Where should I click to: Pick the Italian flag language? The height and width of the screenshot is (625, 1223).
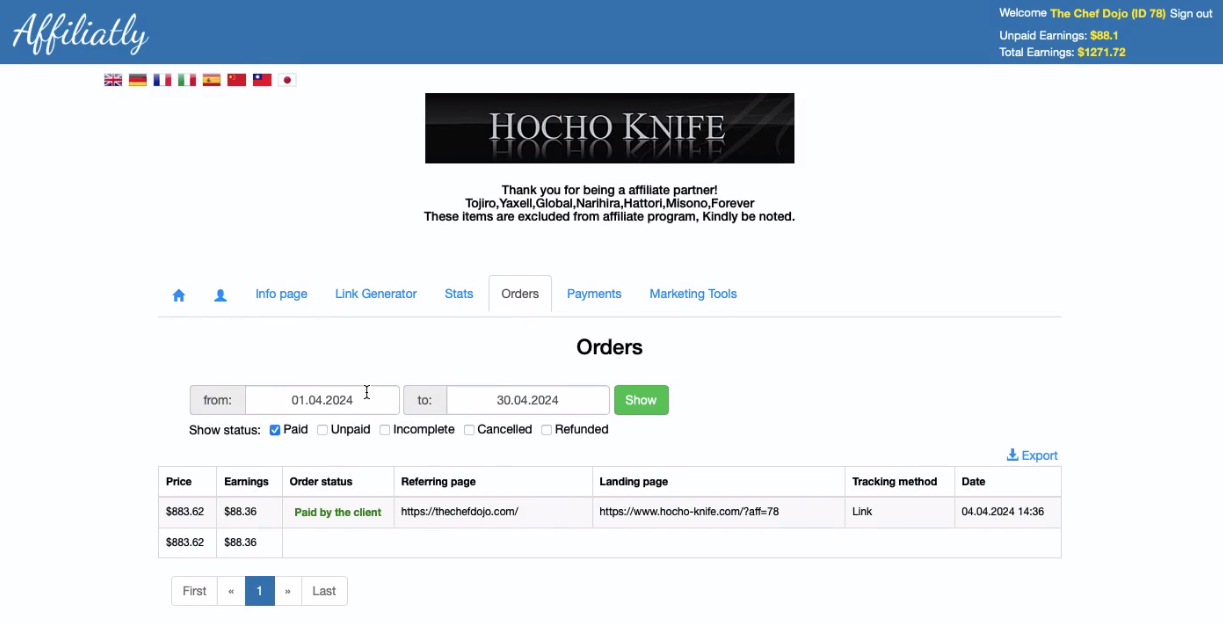pyautogui.click(x=187, y=80)
